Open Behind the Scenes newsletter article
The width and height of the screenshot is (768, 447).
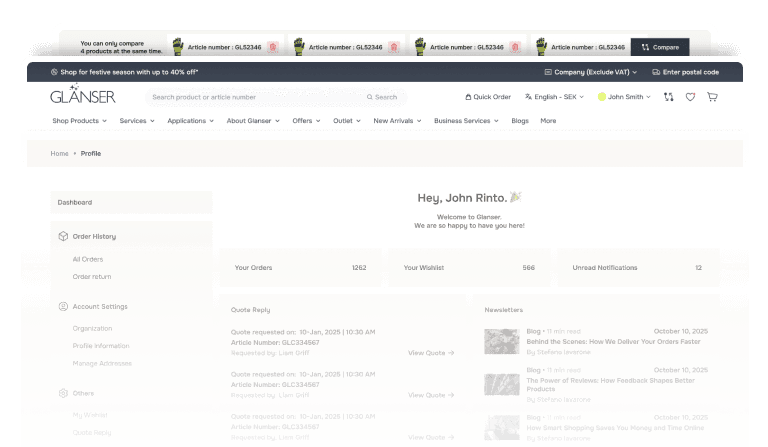pyautogui.click(x=613, y=342)
